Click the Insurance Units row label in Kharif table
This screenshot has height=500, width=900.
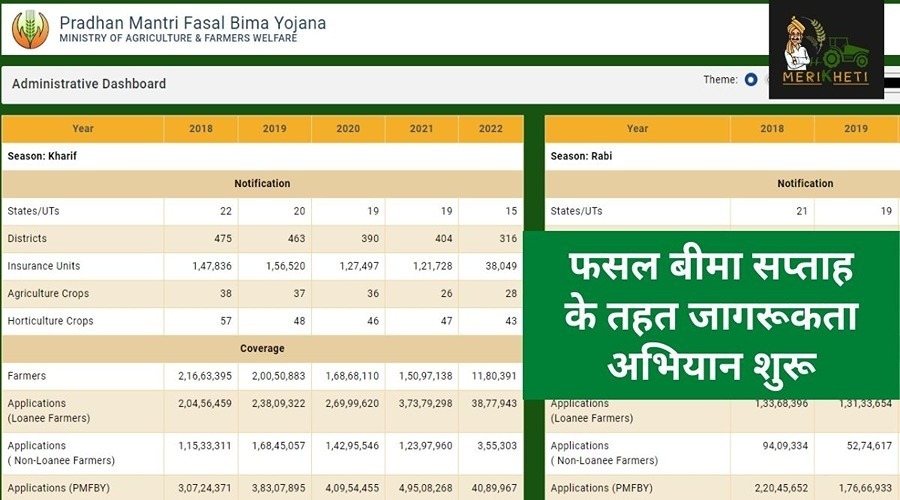point(44,266)
